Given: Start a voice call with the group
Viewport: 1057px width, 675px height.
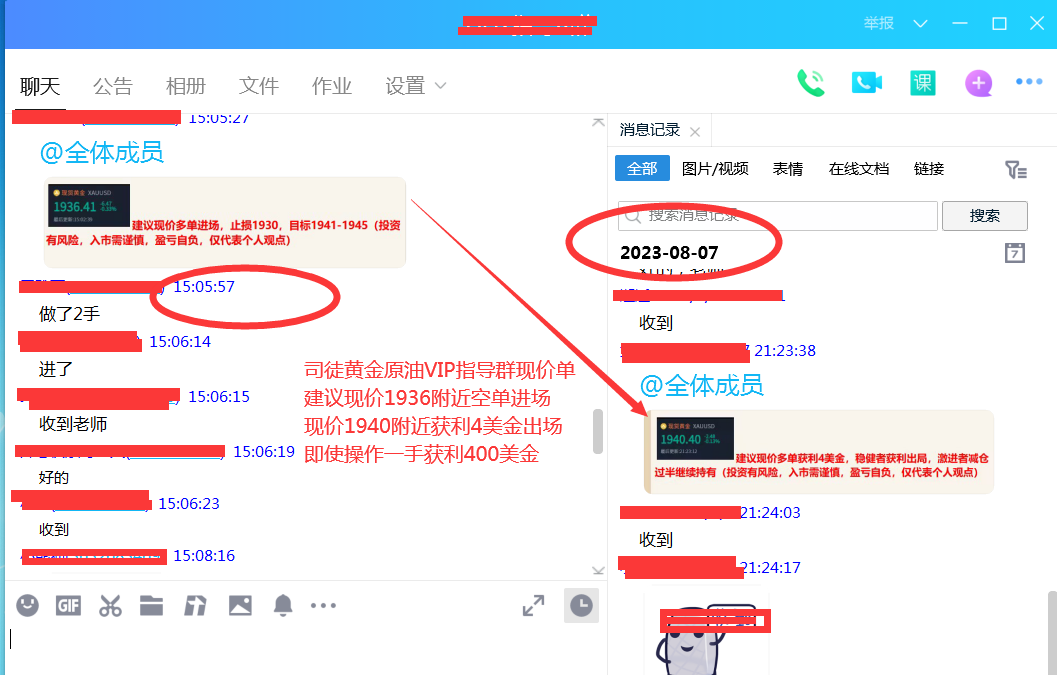Looking at the screenshot, I should (x=811, y=83).
